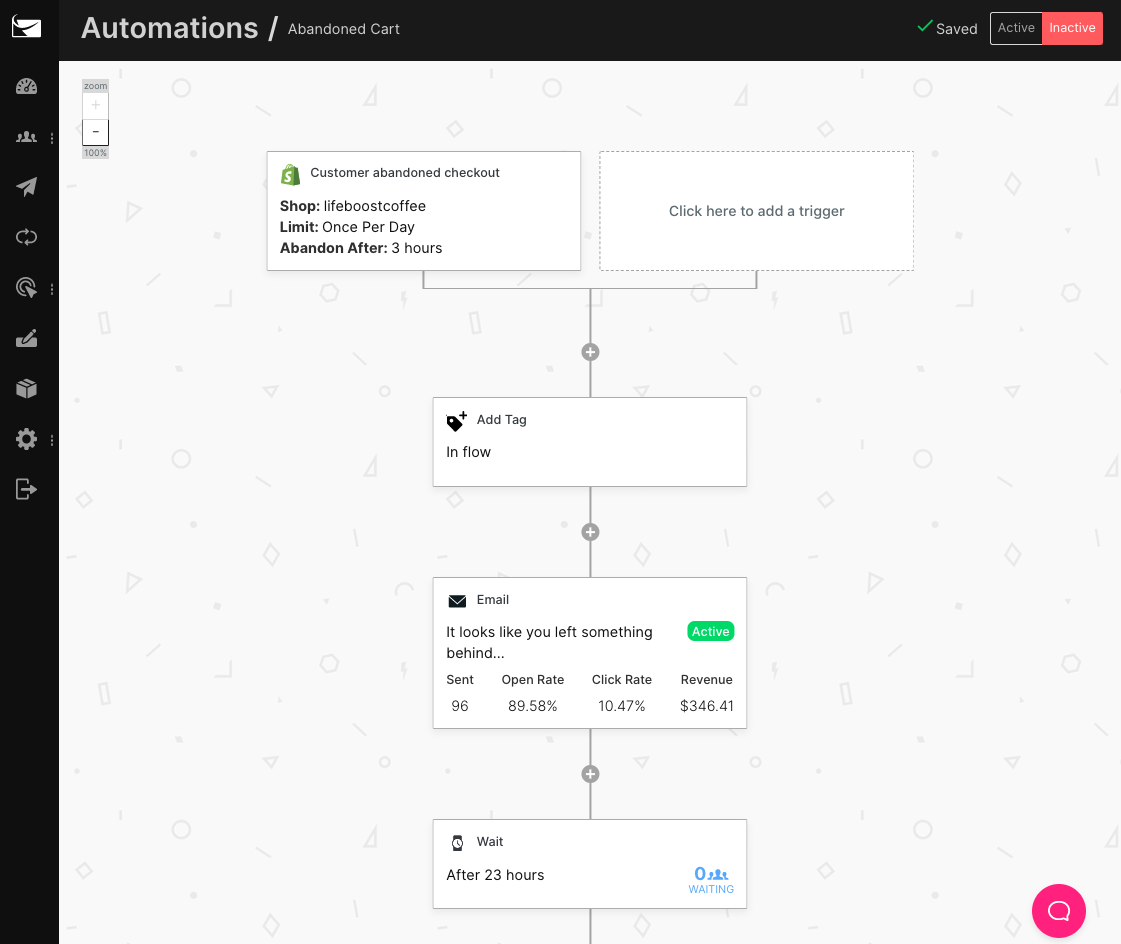
Task: Click the 'Abandon After: 3 hours' line
Action: tap(361, 248)
